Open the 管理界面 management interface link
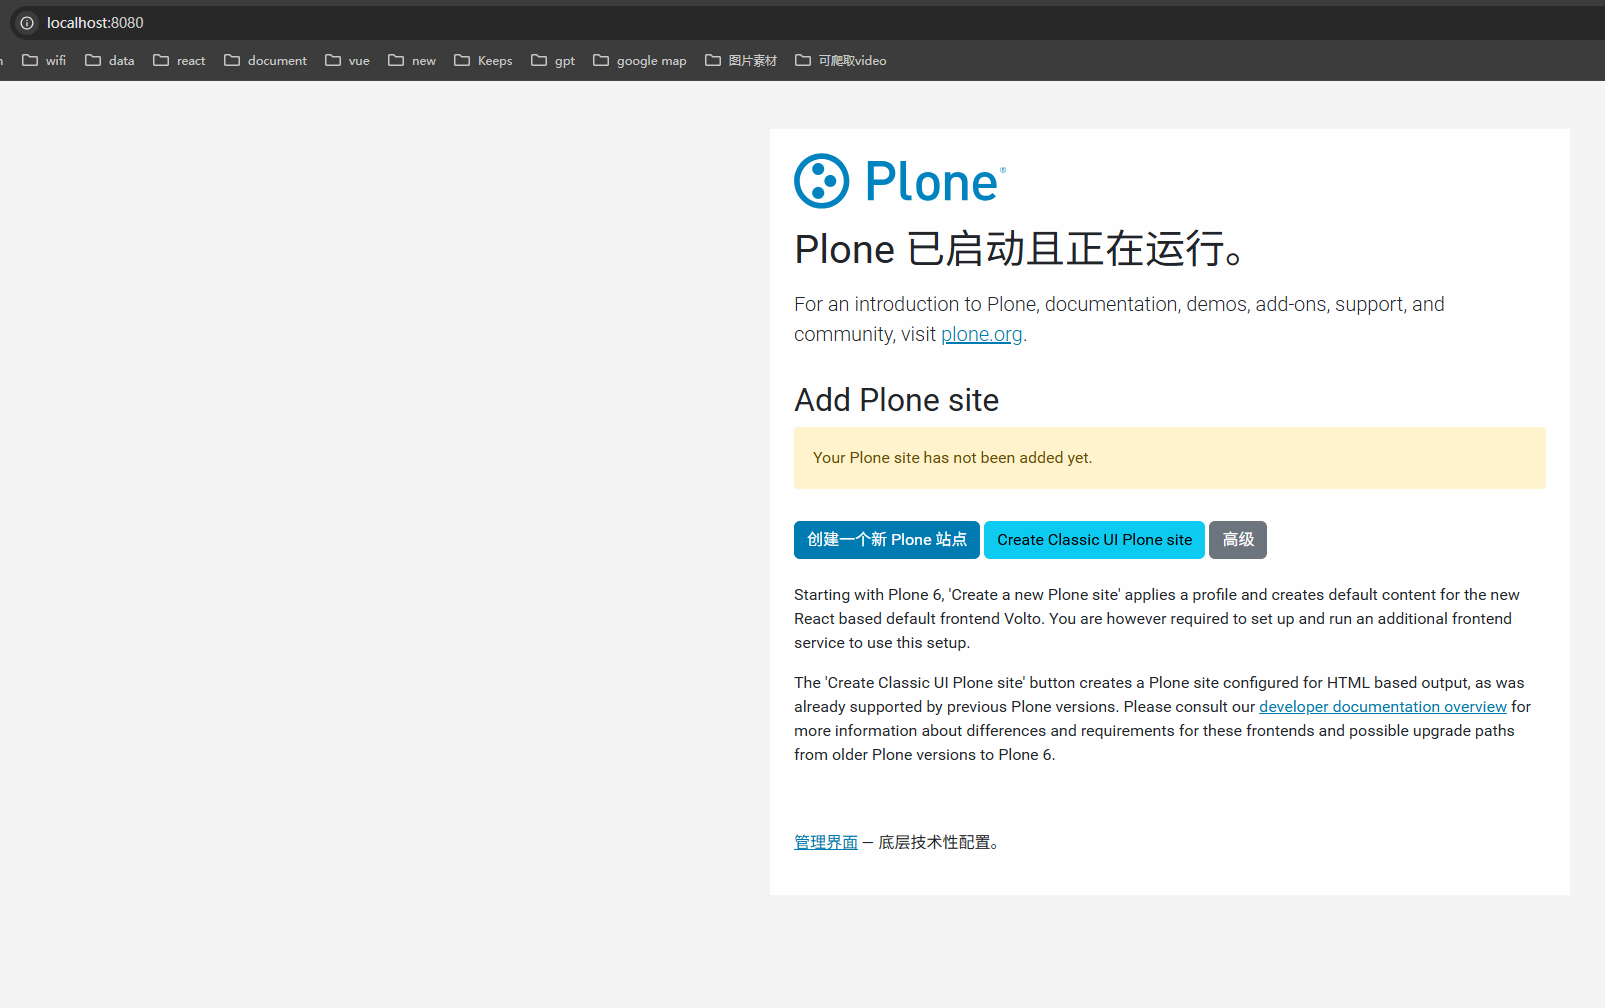Image resolution: width=1605 pixels, height=1008 pixels. pyautogui.click(x=826, y=842)
